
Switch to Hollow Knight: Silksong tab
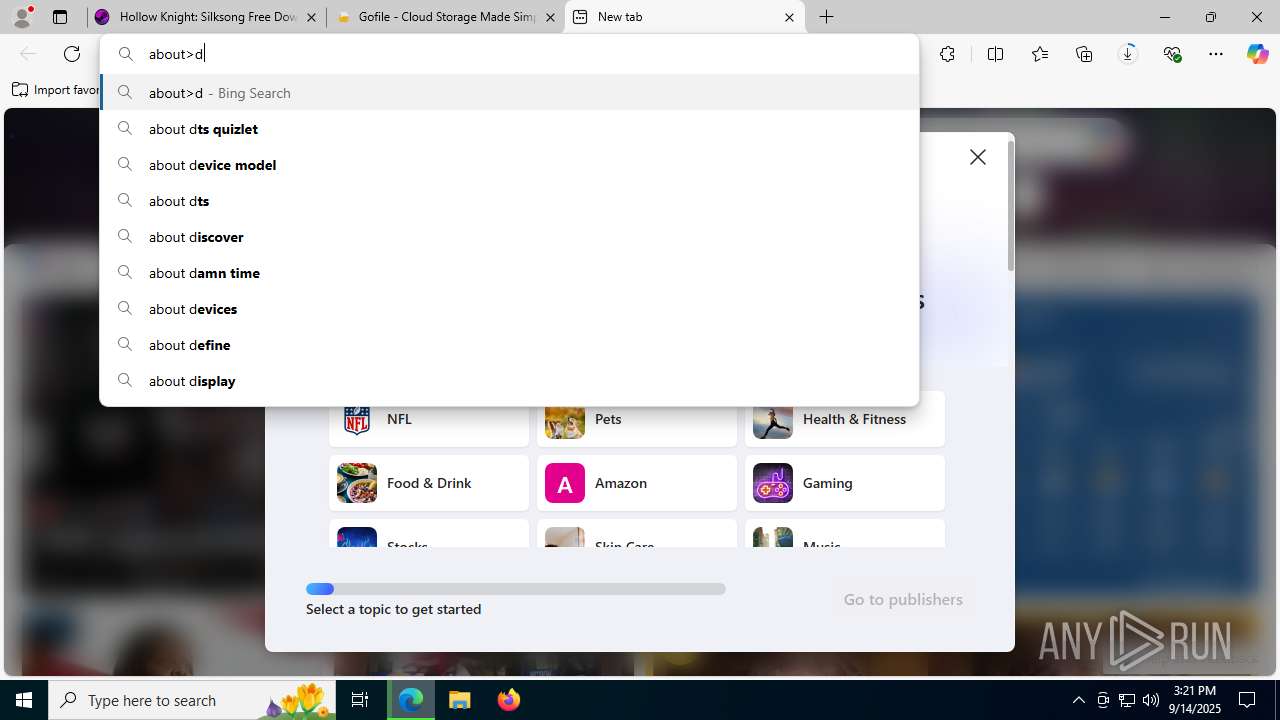point(207,17)
